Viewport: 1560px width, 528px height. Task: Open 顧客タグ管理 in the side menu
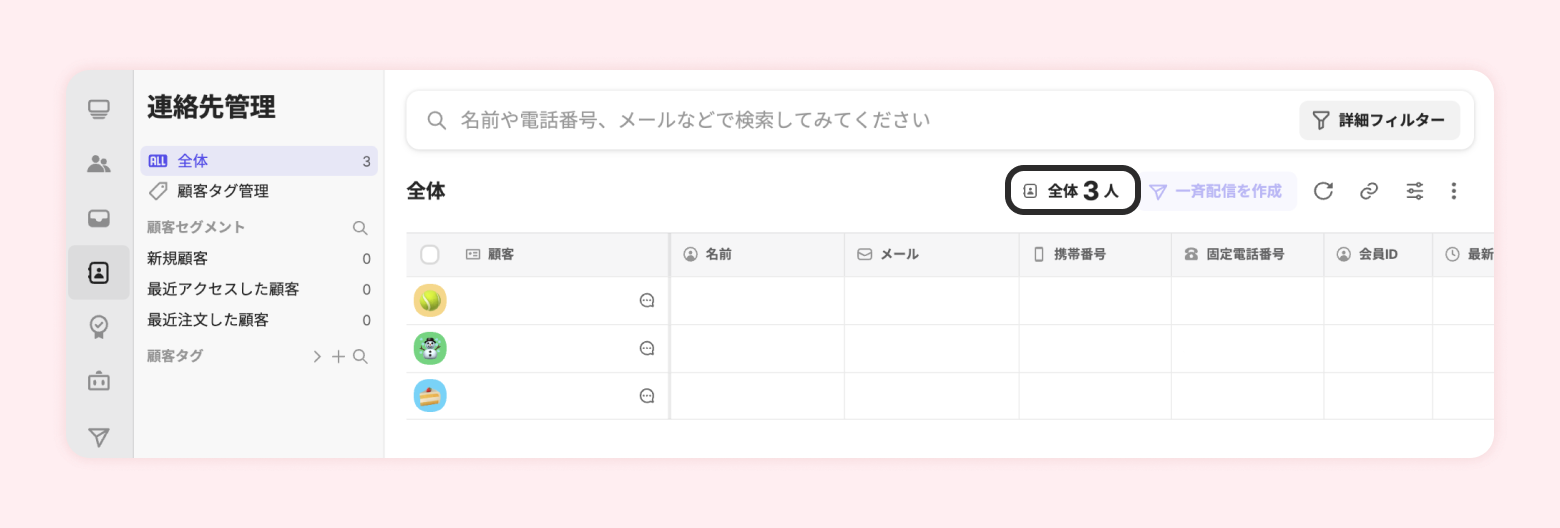222,191
